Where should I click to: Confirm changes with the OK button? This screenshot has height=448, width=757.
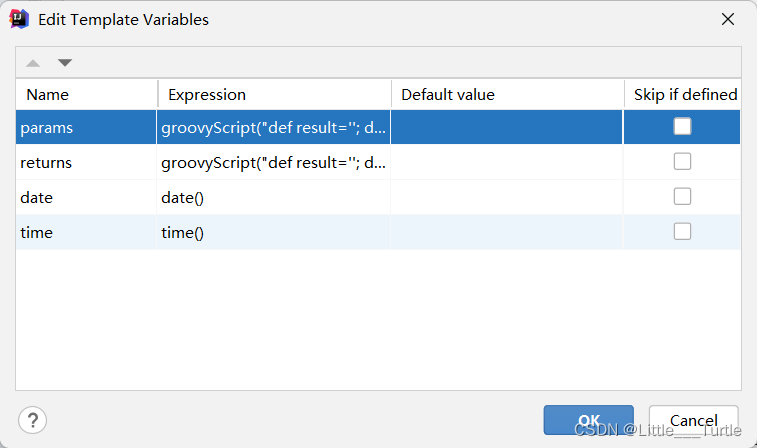[x=589, y=420]
